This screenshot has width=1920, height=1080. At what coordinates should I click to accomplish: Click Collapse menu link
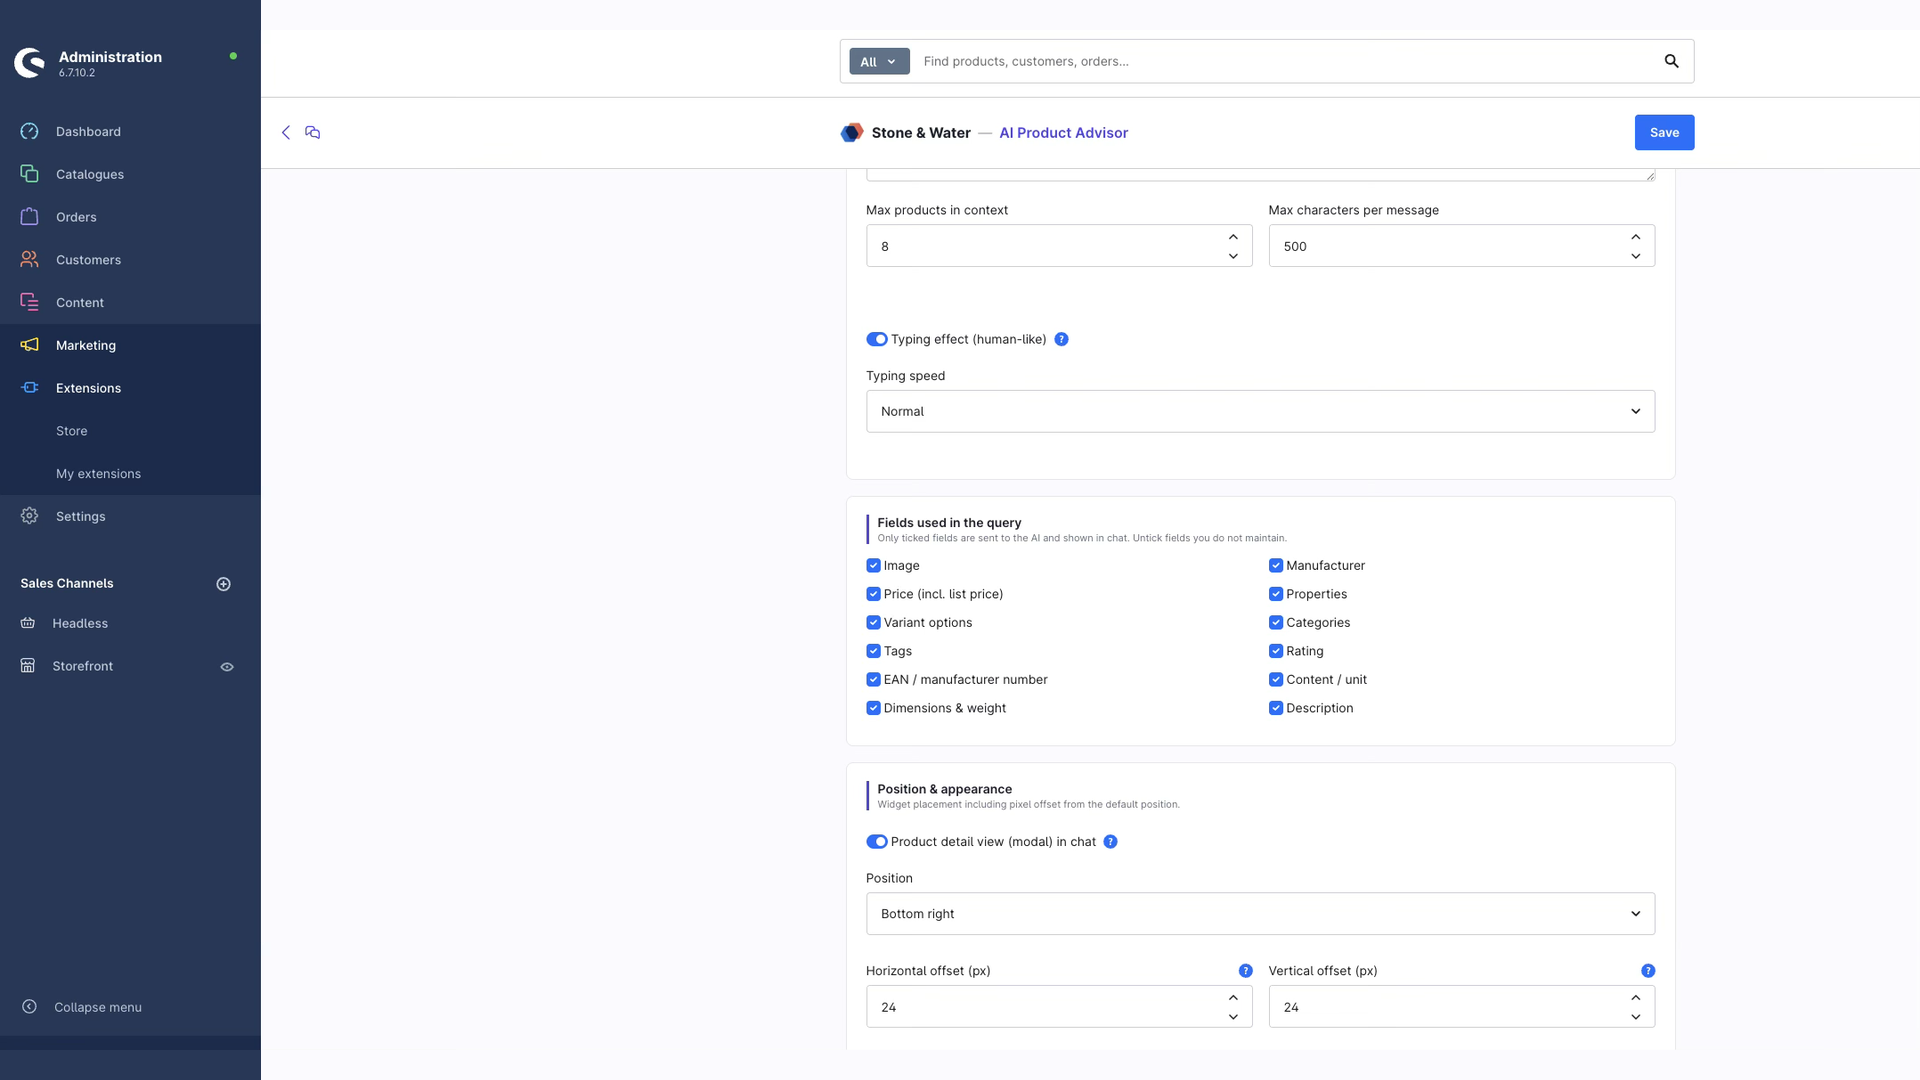pyautogui.click(x=98, y=1007)
